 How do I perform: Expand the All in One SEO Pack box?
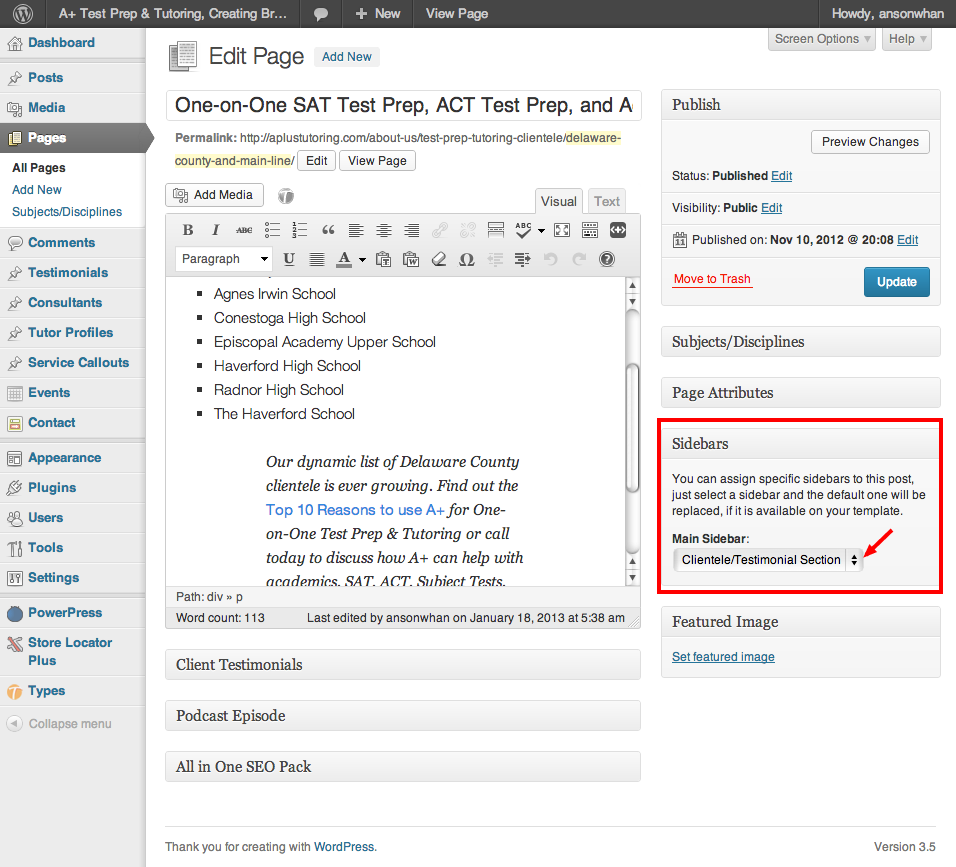click(402, 766)
